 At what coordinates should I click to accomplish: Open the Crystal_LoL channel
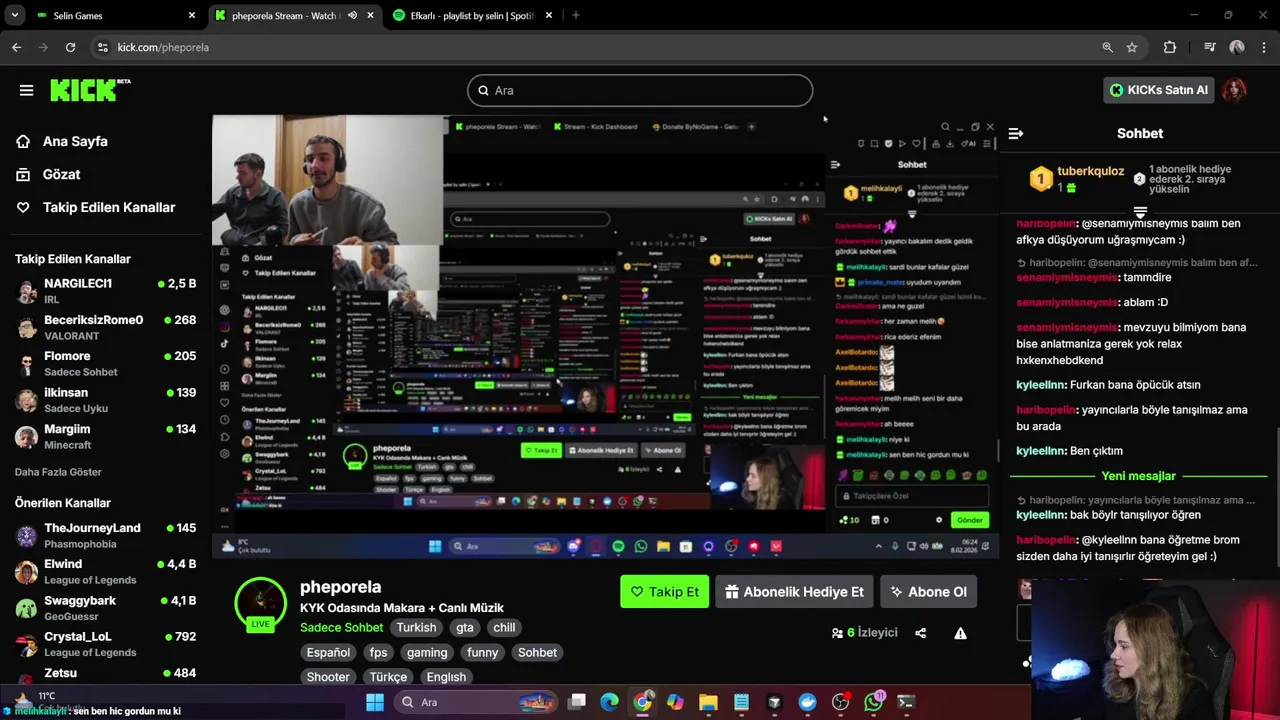pyautogui.click(x=106, y=644)
